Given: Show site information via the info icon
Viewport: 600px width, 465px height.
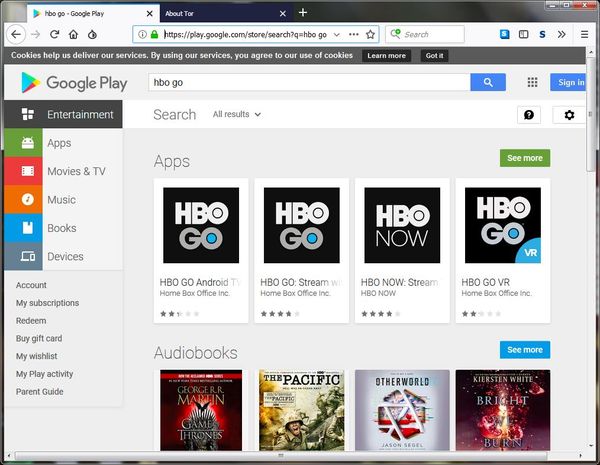Looking at the screenshot, I should (x=142, y=34).
